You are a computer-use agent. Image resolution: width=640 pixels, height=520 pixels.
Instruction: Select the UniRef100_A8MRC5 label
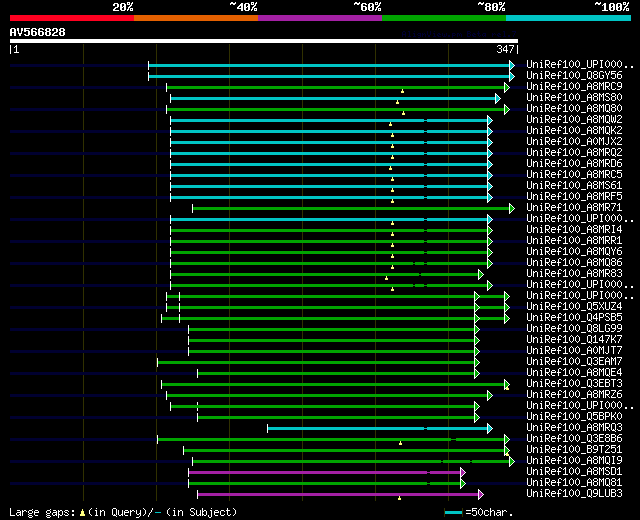click(x=574, y=175)
